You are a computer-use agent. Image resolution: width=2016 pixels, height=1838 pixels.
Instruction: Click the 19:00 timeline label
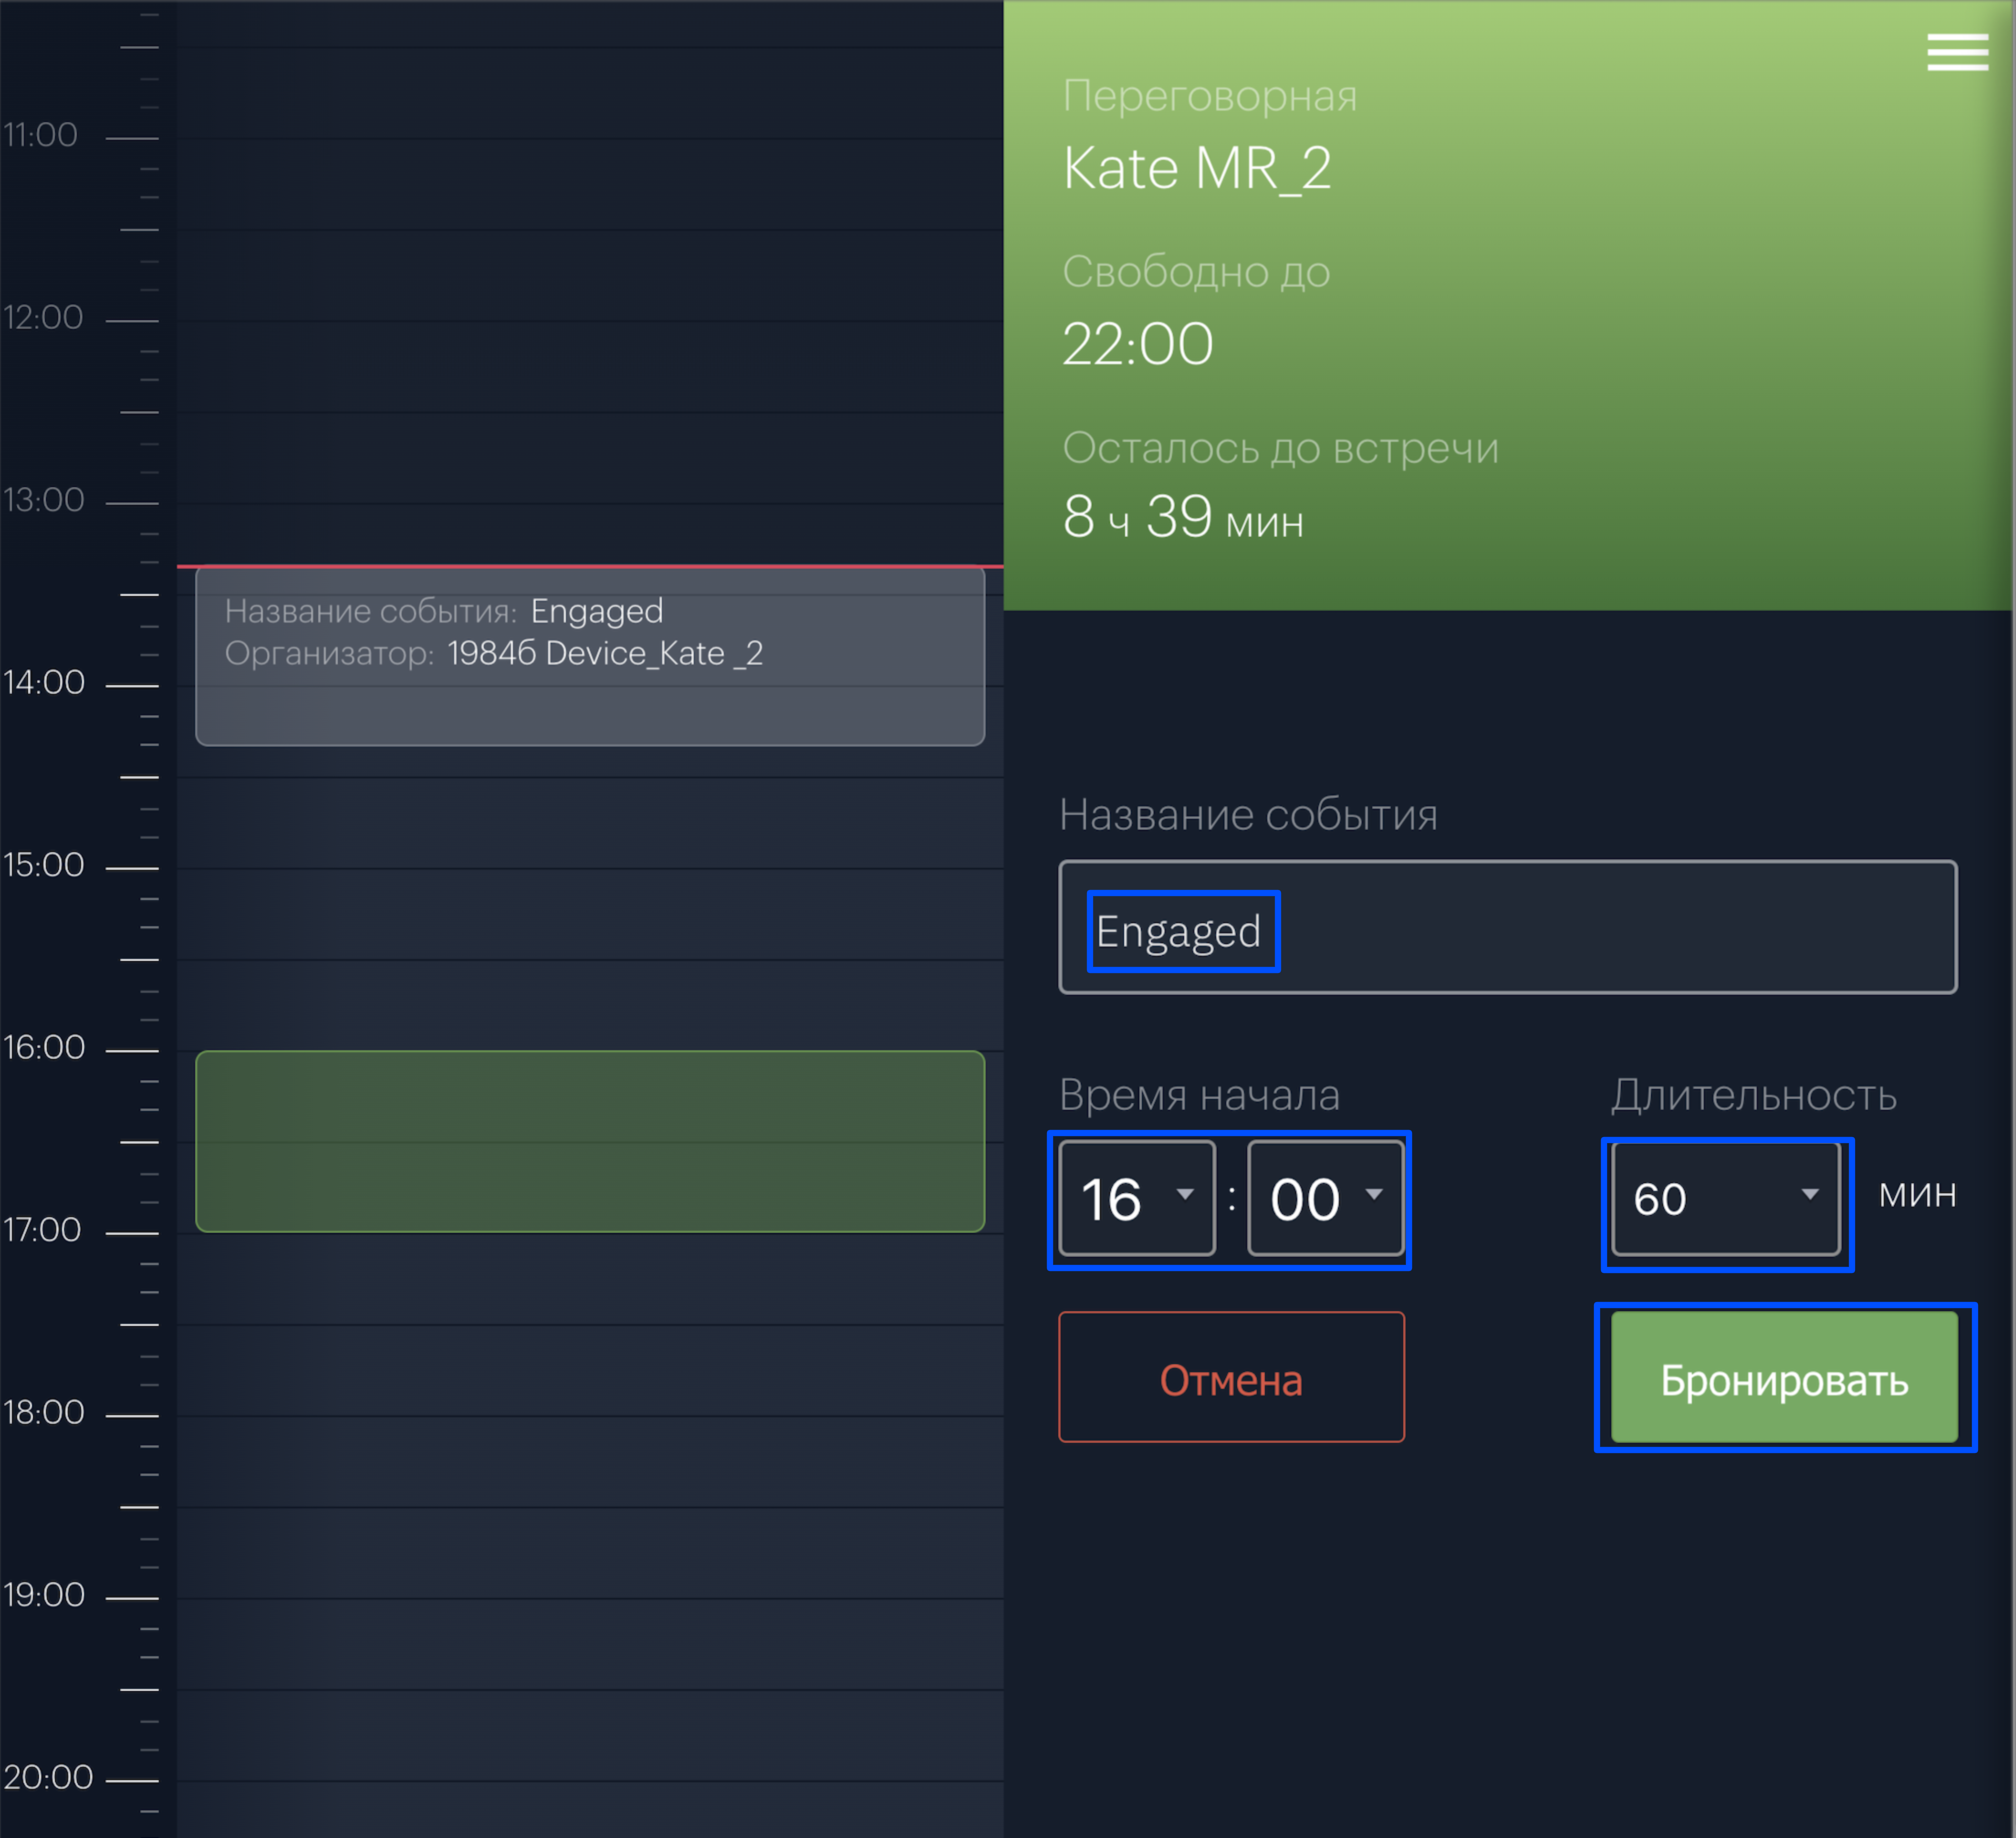pyautogui.click(x=44, y=1595)
